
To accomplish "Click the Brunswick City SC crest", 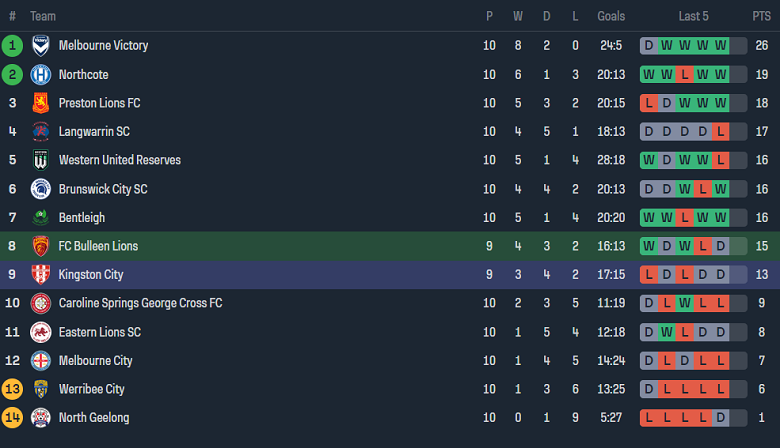I will [41, 189].
